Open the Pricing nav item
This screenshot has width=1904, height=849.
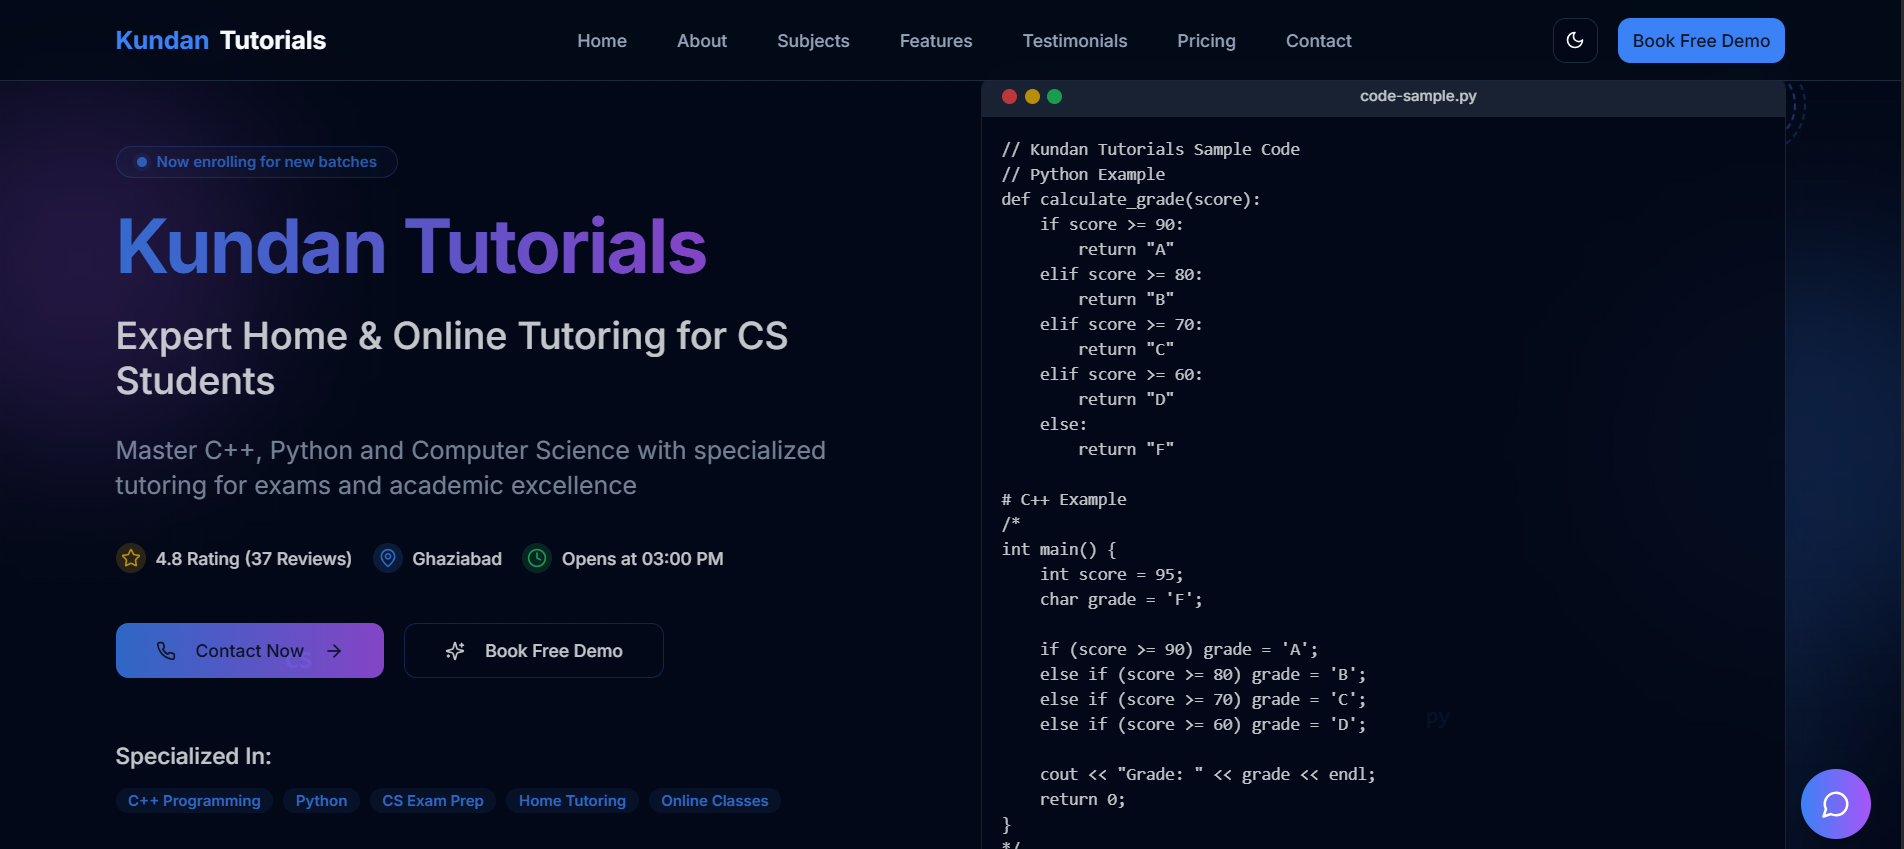point(1206,41)
